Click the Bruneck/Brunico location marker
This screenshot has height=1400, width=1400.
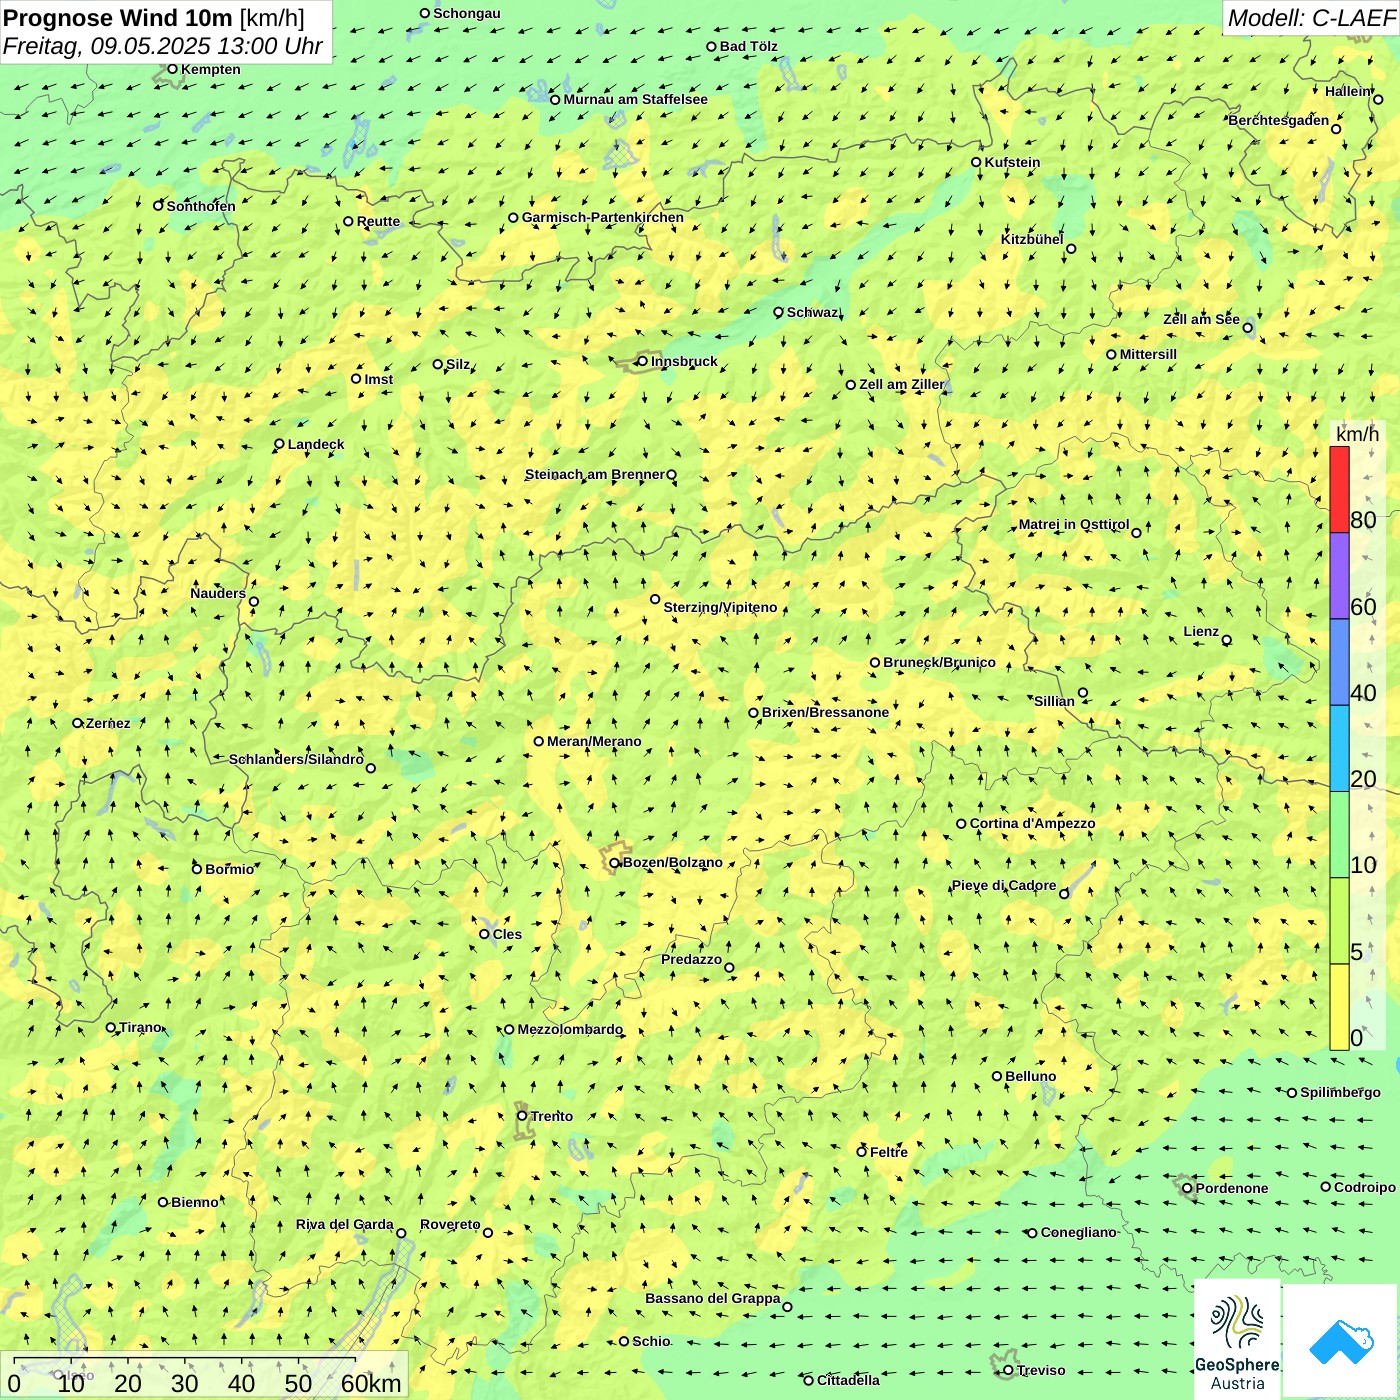pos(874,662)
